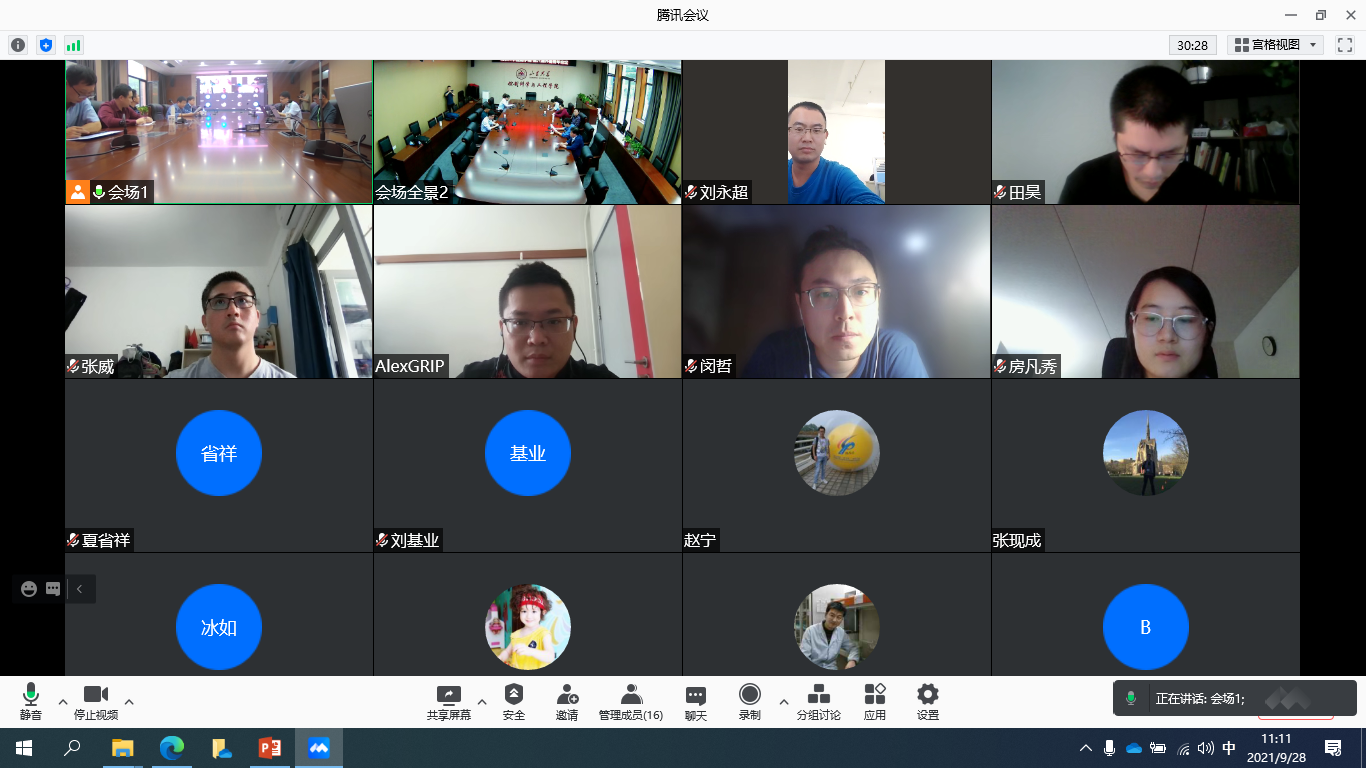The image size is (1366, 768).
Task: Open 分组讨论 breakout rooms
Action: 818,702
